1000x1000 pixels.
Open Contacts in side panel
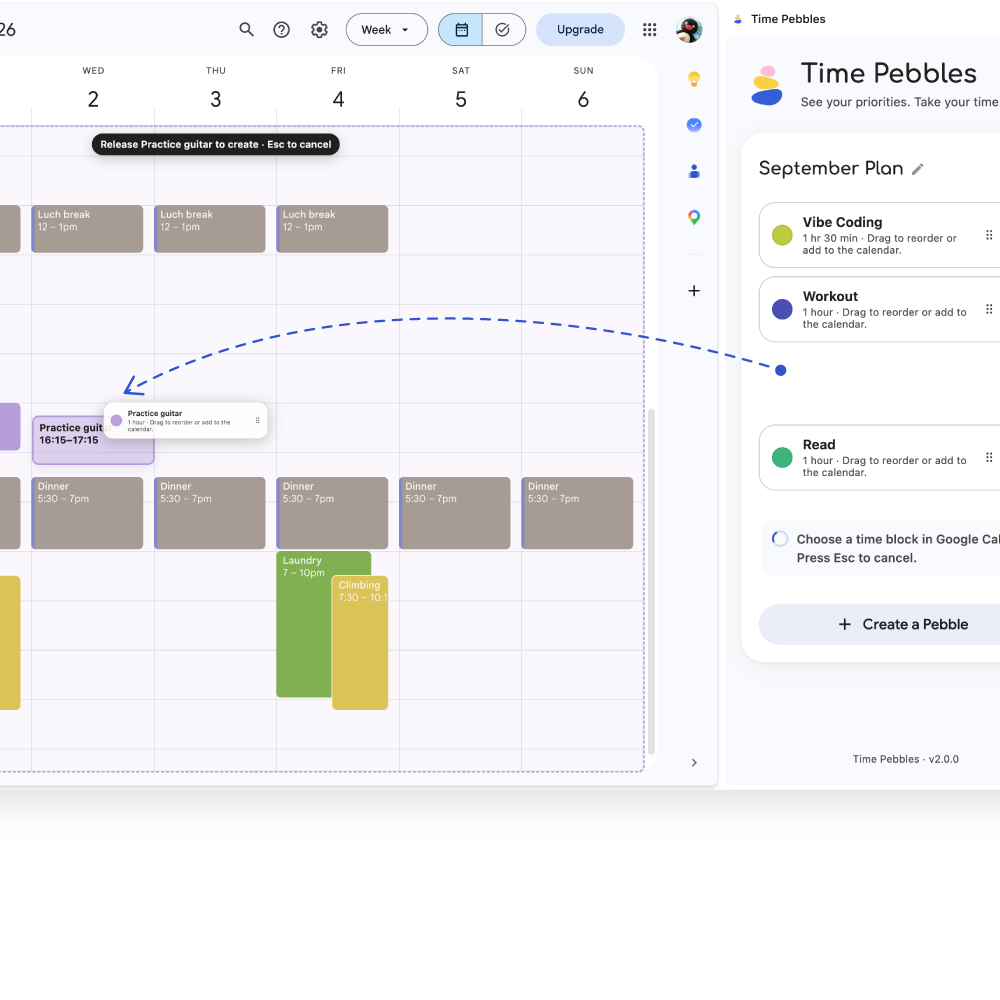pyautogui.click(x=694, y=171)
